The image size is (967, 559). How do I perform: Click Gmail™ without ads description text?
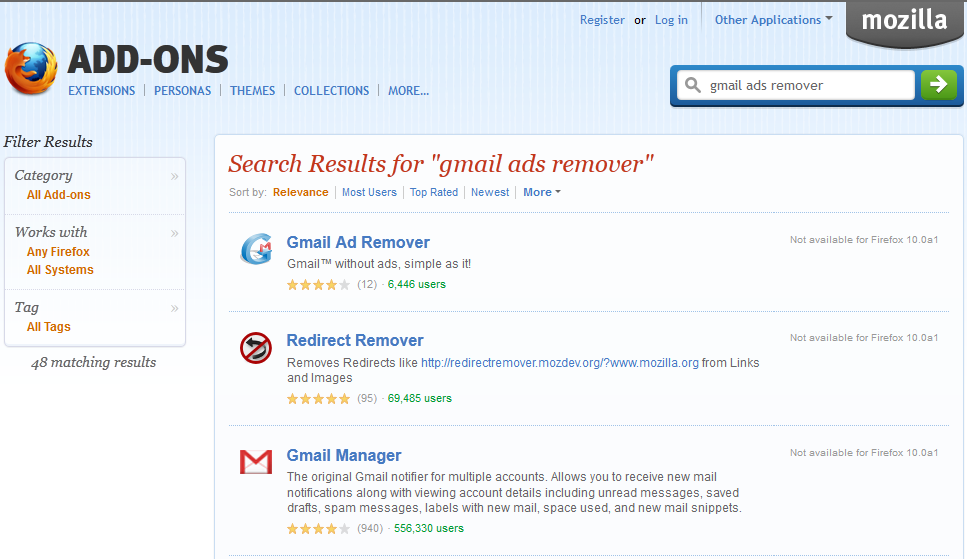pyautogui.click(x=379, y=264)
